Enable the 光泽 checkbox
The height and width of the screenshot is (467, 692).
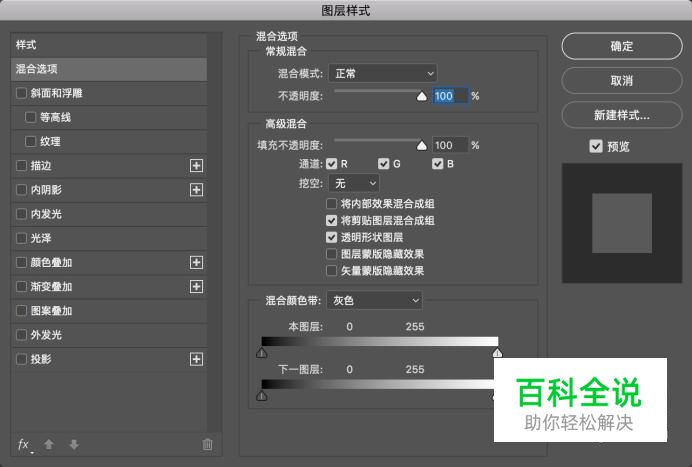pyautogui.click(x=21, y=238)
